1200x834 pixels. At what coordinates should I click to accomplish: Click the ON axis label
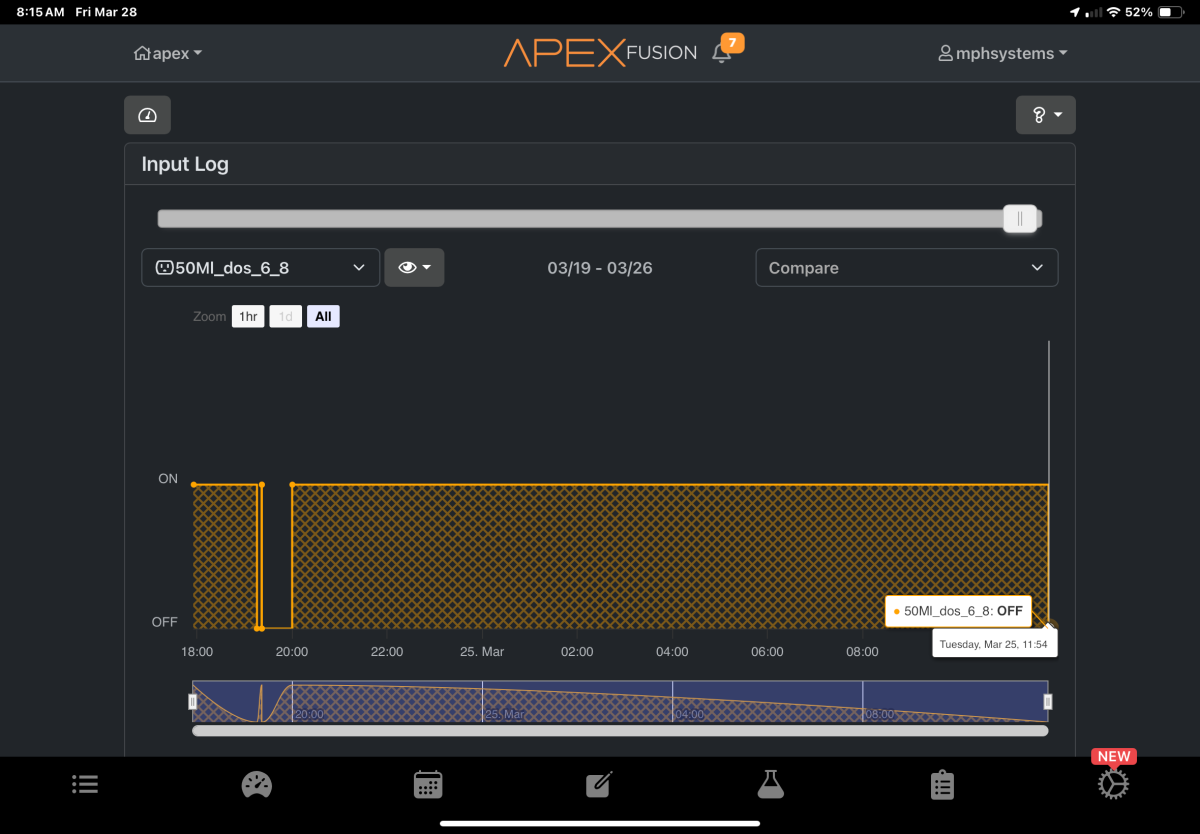[168, 479]
